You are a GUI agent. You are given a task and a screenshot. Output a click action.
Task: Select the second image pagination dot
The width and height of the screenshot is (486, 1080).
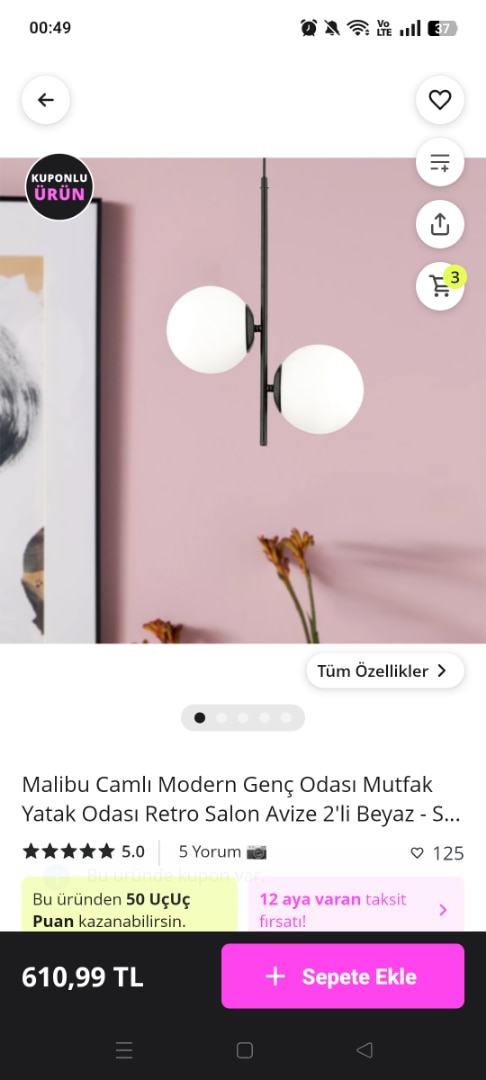click(x=221, y=718)
